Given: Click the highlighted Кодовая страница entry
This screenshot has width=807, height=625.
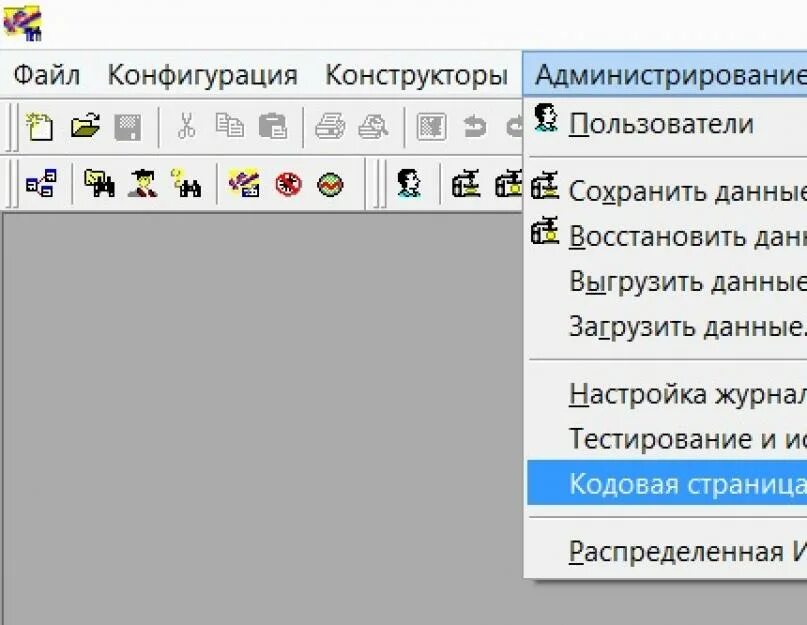Looking at the screenshot, I should coord(667,483).
